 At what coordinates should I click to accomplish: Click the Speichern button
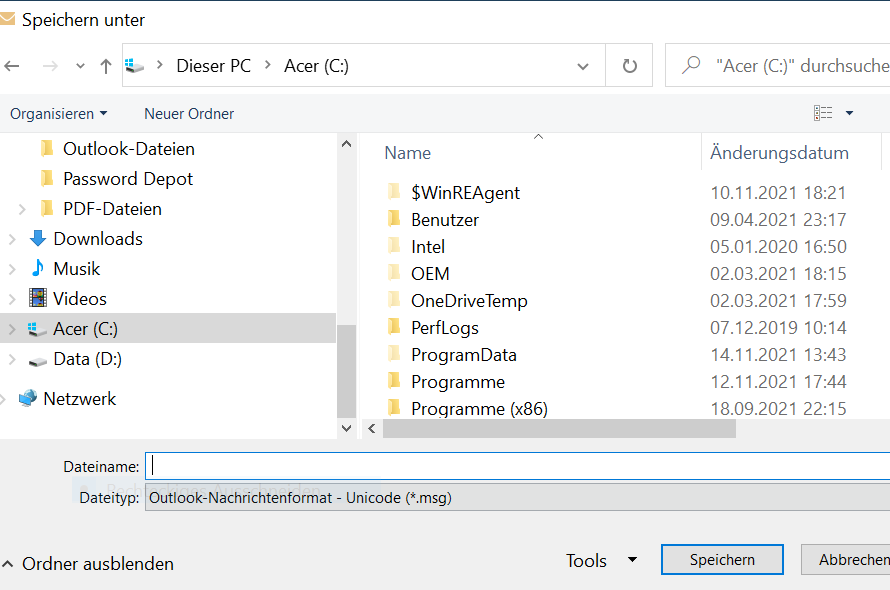click(x=722, y=560)
